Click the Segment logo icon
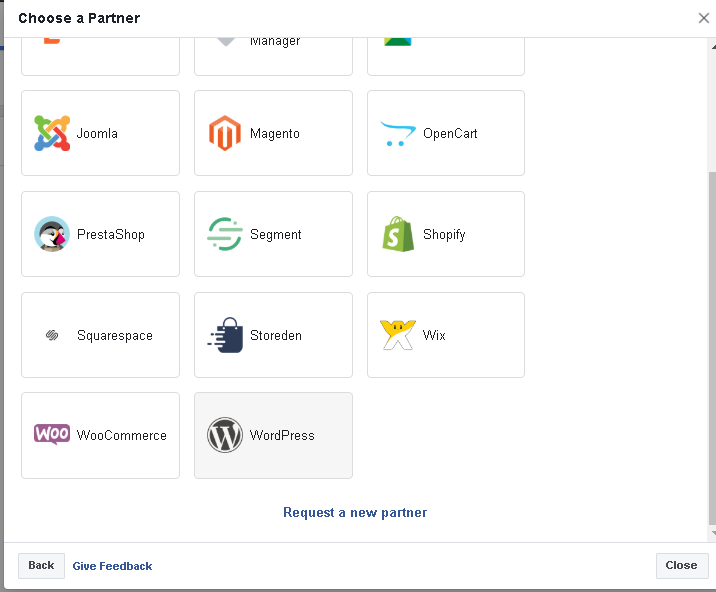The height and width of the screenshot is (592, 716). [x=225, y=234]
